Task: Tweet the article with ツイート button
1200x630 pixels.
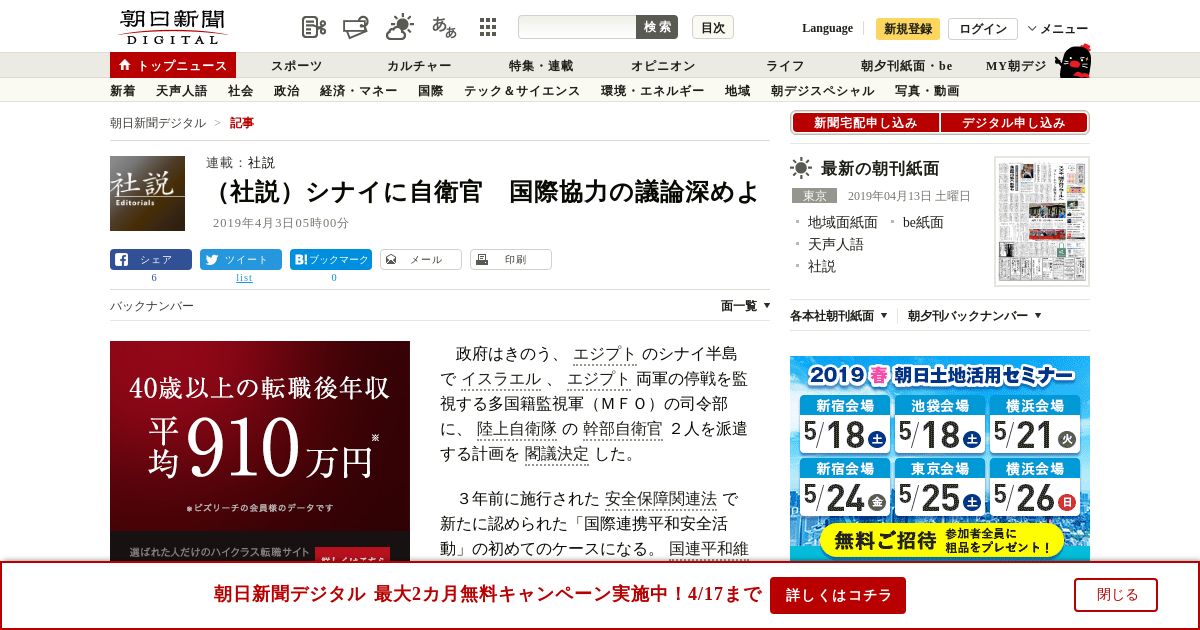Action: [241, 260]
